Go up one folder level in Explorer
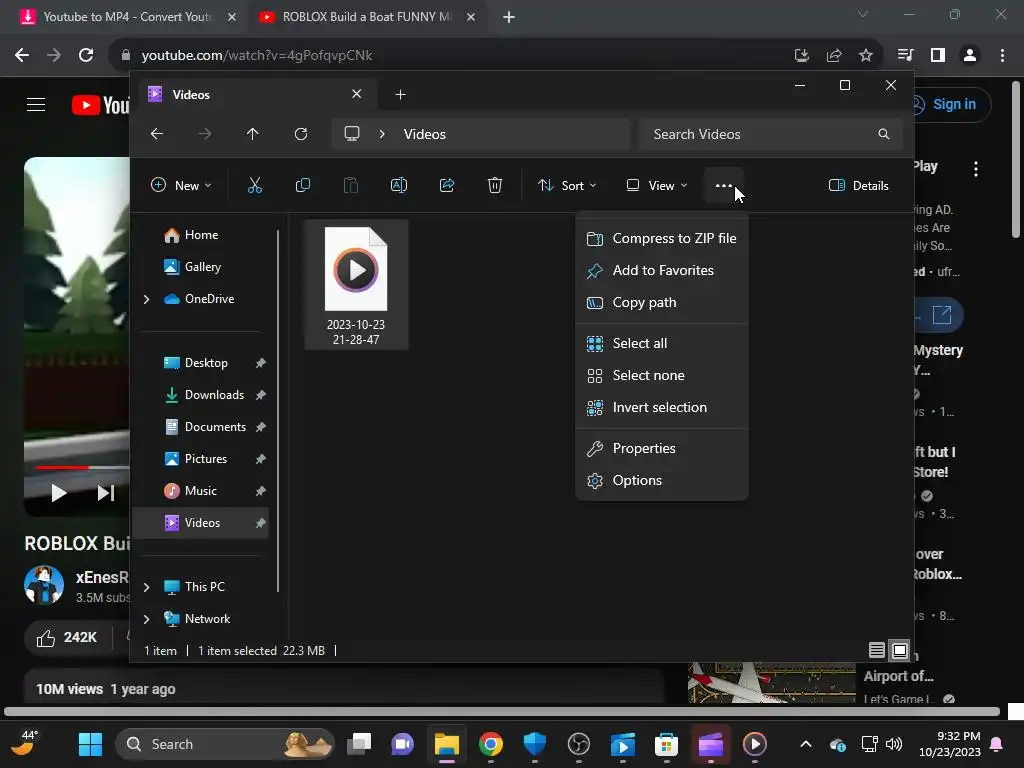 [253, 134]
